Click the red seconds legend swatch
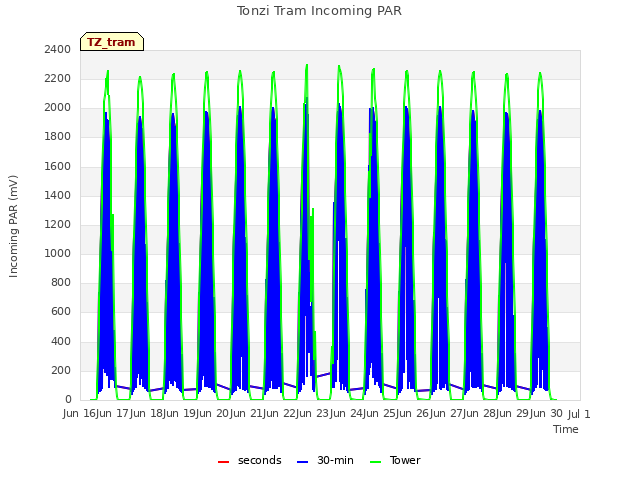 [223, 462]
